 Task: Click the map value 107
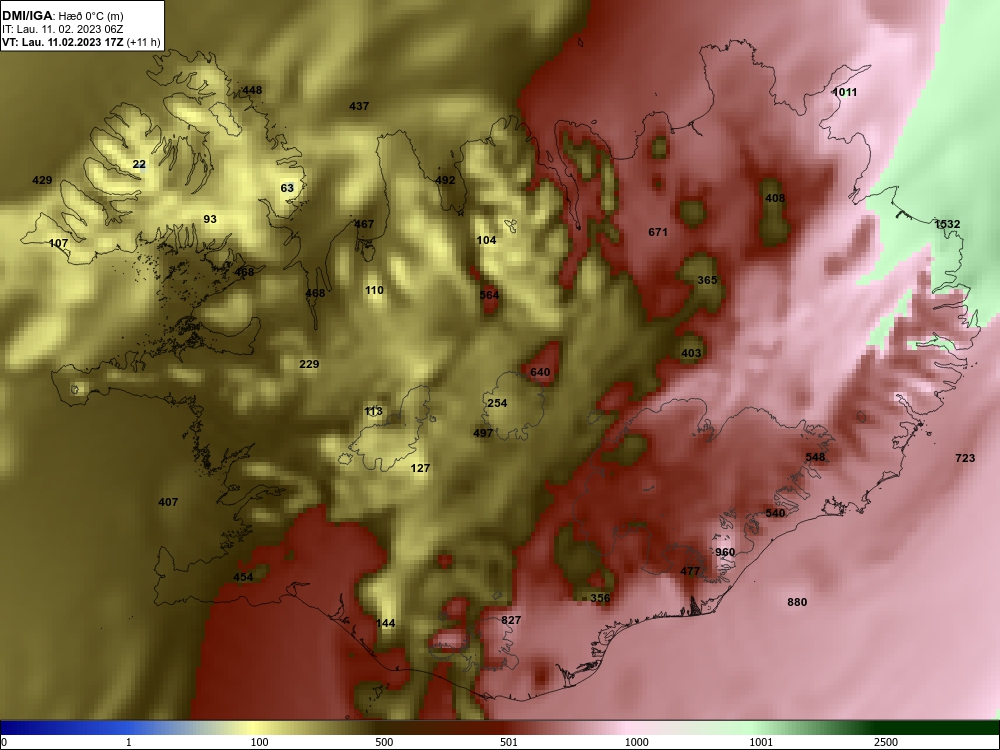pos(58,244)
